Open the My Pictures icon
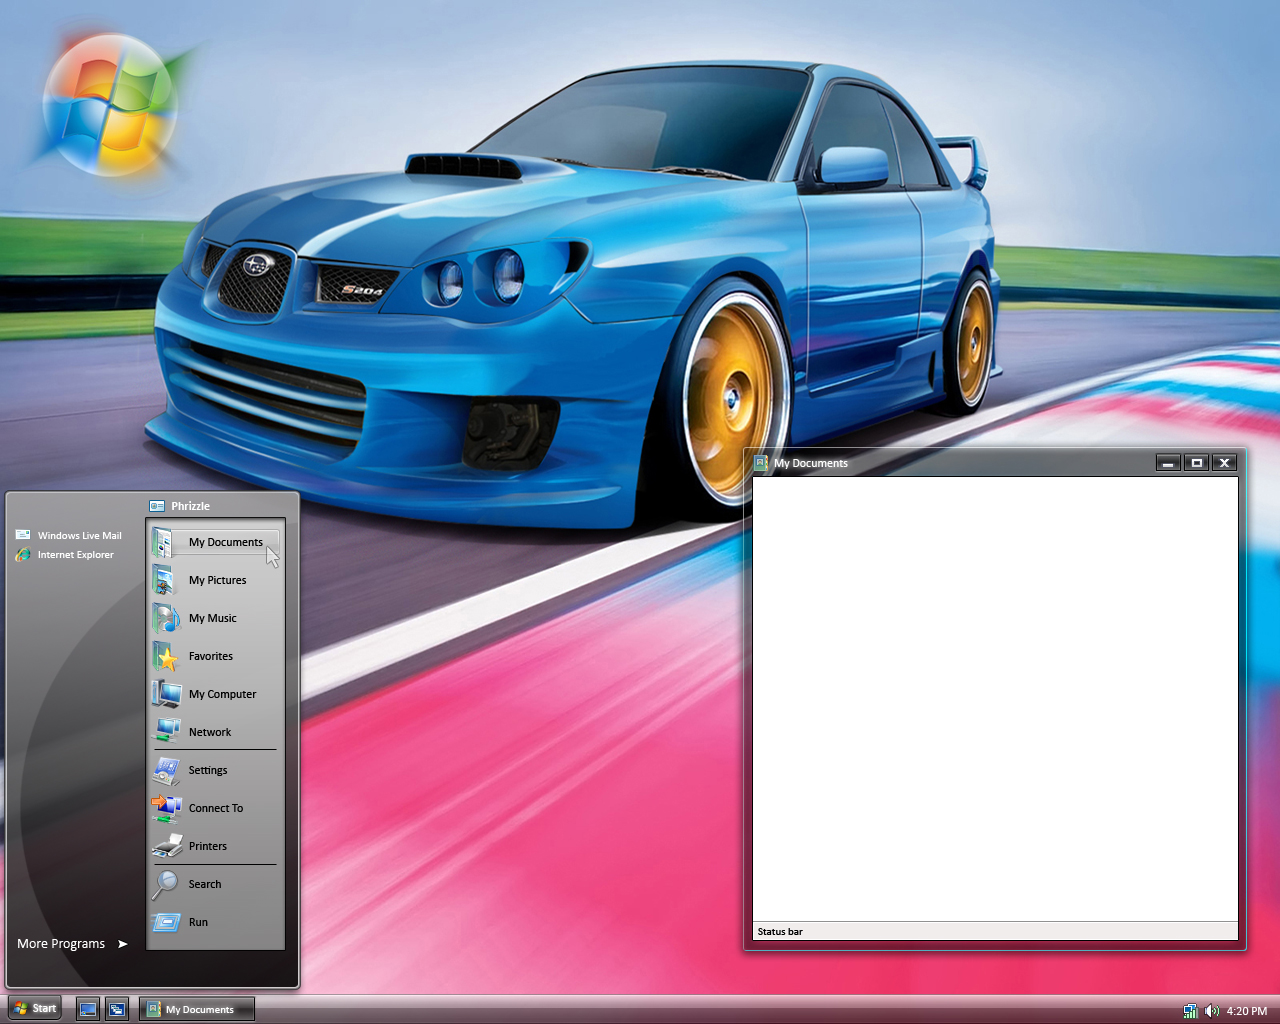Viewport: 1280px width, 1024px height. point(164,580)
